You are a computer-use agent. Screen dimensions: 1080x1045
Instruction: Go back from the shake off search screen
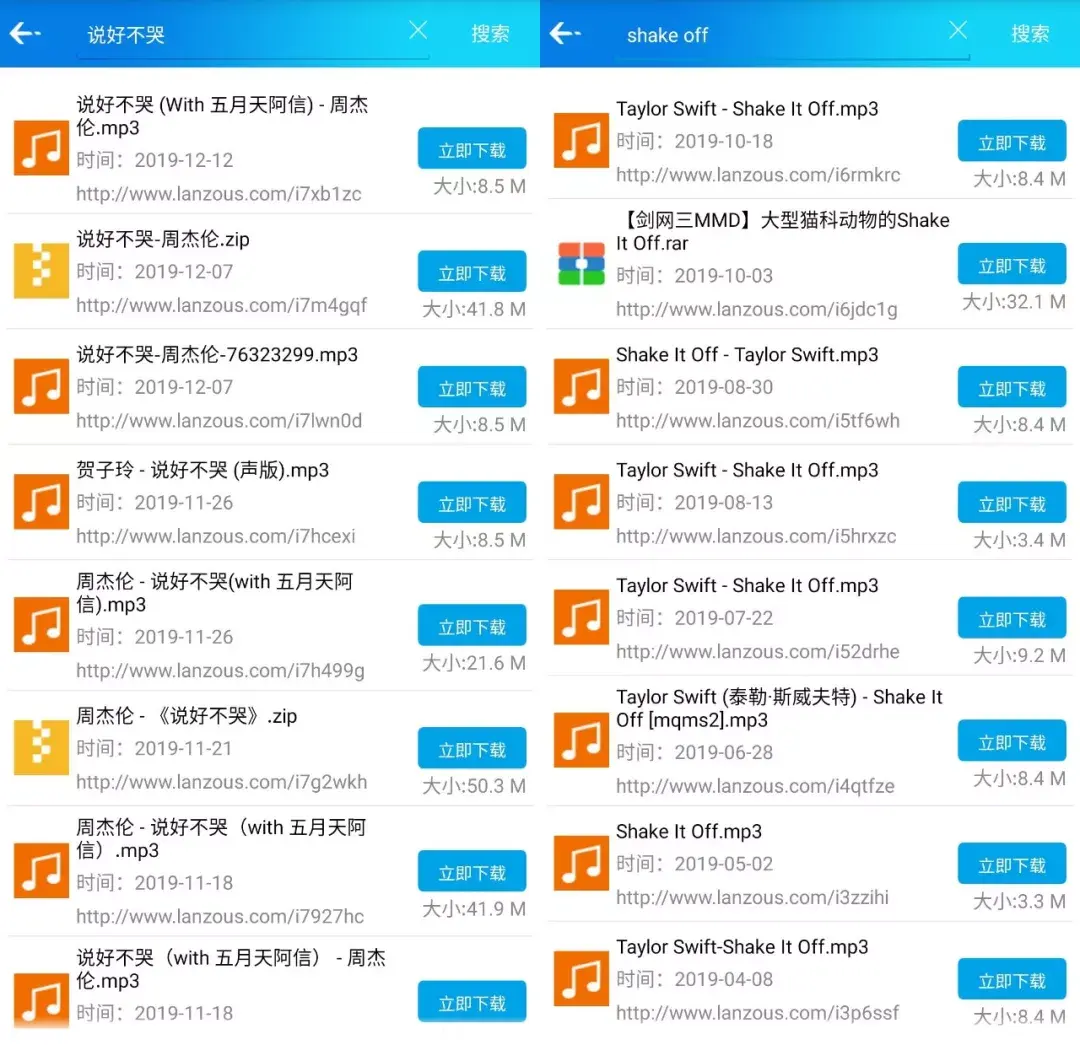click(565, 33)
